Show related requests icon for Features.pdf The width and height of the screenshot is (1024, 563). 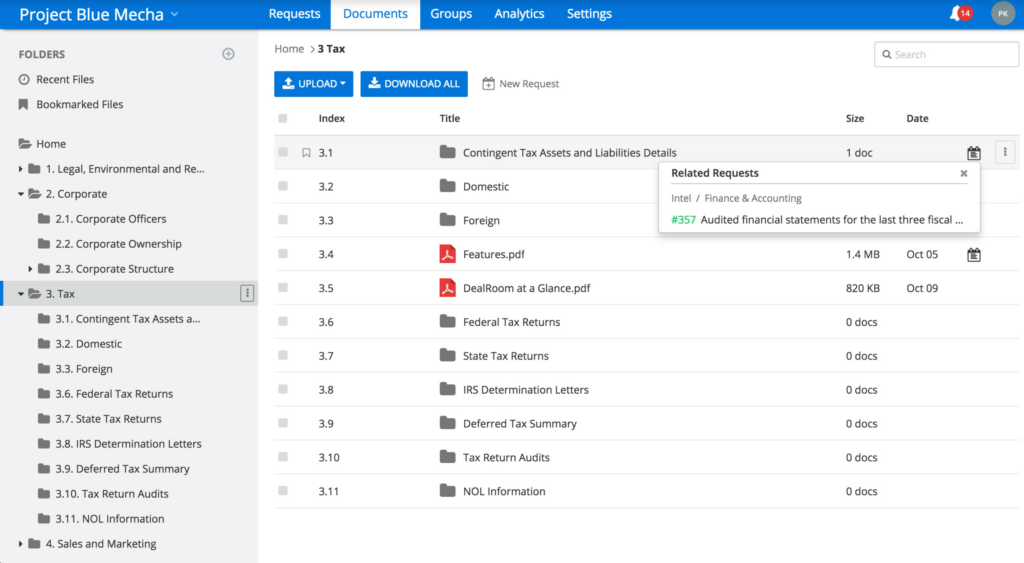[974, 255]
